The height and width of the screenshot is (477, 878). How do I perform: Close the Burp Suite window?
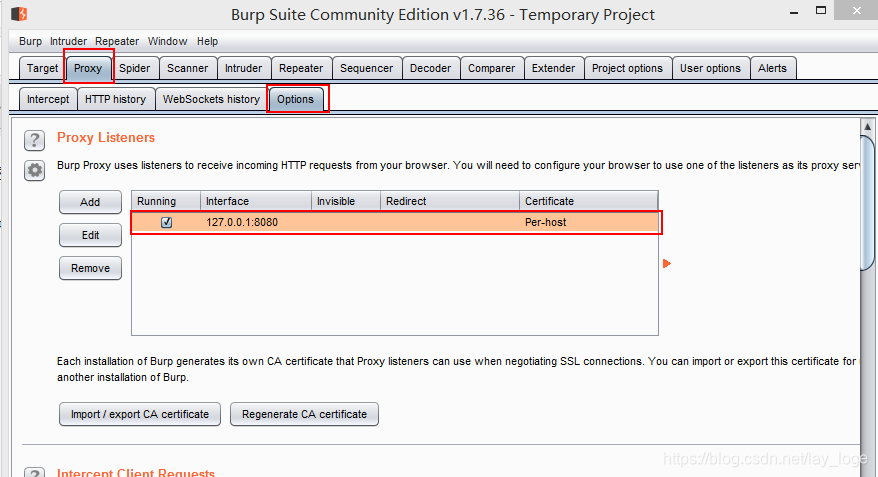pos(856,10)
